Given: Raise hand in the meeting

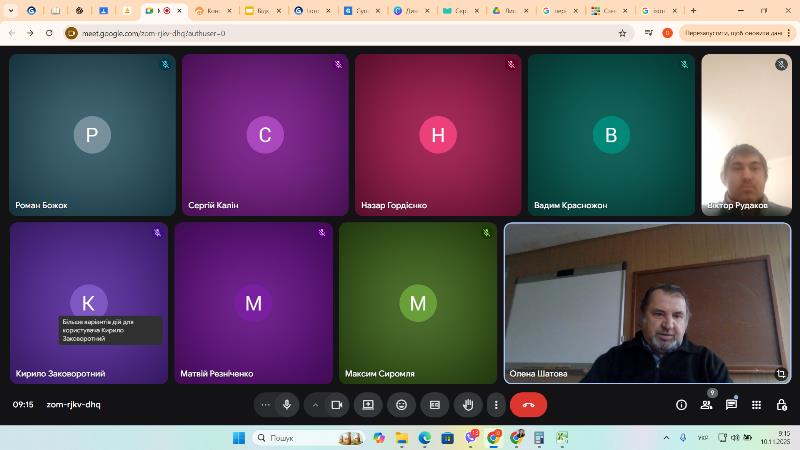Looking at the screenshot, I should (467, 405).
